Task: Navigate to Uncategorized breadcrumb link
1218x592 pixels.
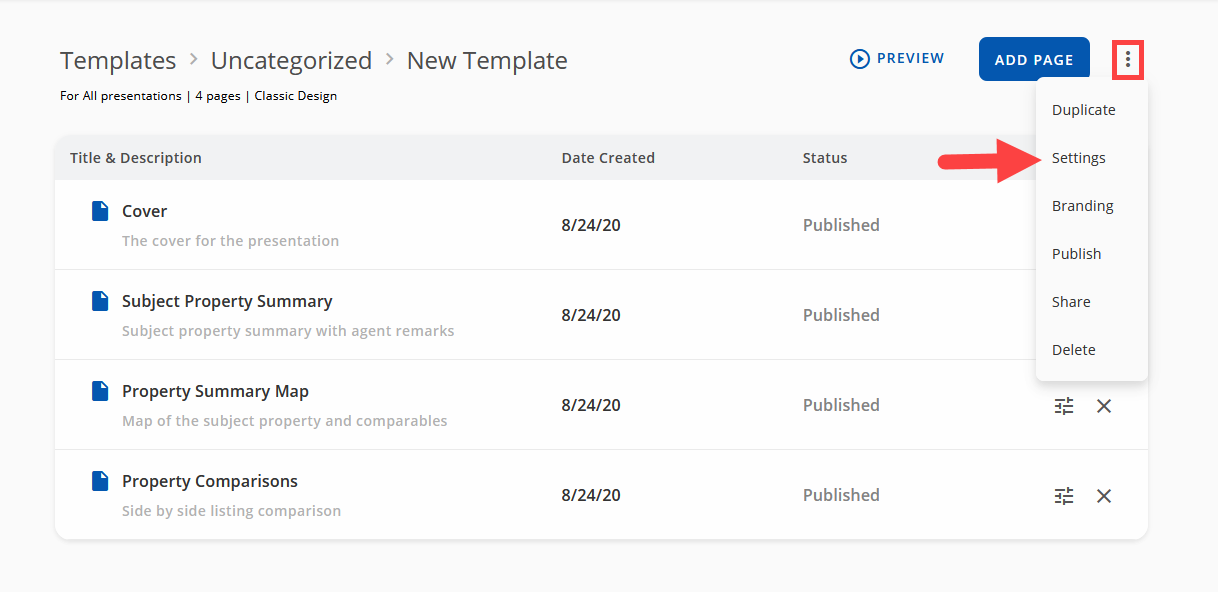Action: pyautogui.click(x=291, y=61)
